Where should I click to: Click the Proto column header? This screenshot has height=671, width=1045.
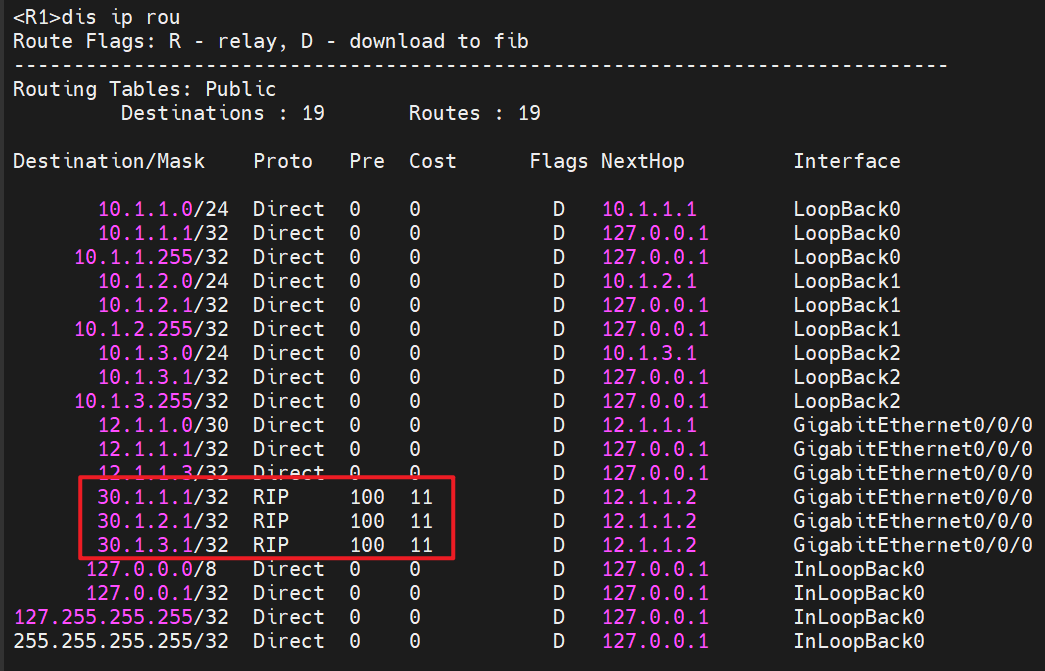(x=283, y=161)
